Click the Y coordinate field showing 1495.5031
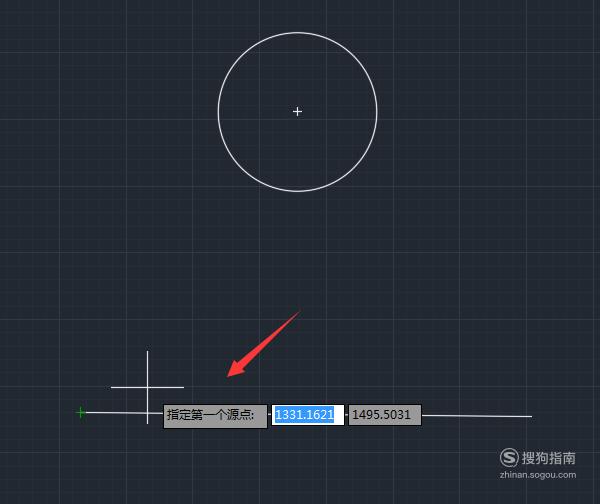This screenshot has height=504, width=600. (x=385, y=415)
